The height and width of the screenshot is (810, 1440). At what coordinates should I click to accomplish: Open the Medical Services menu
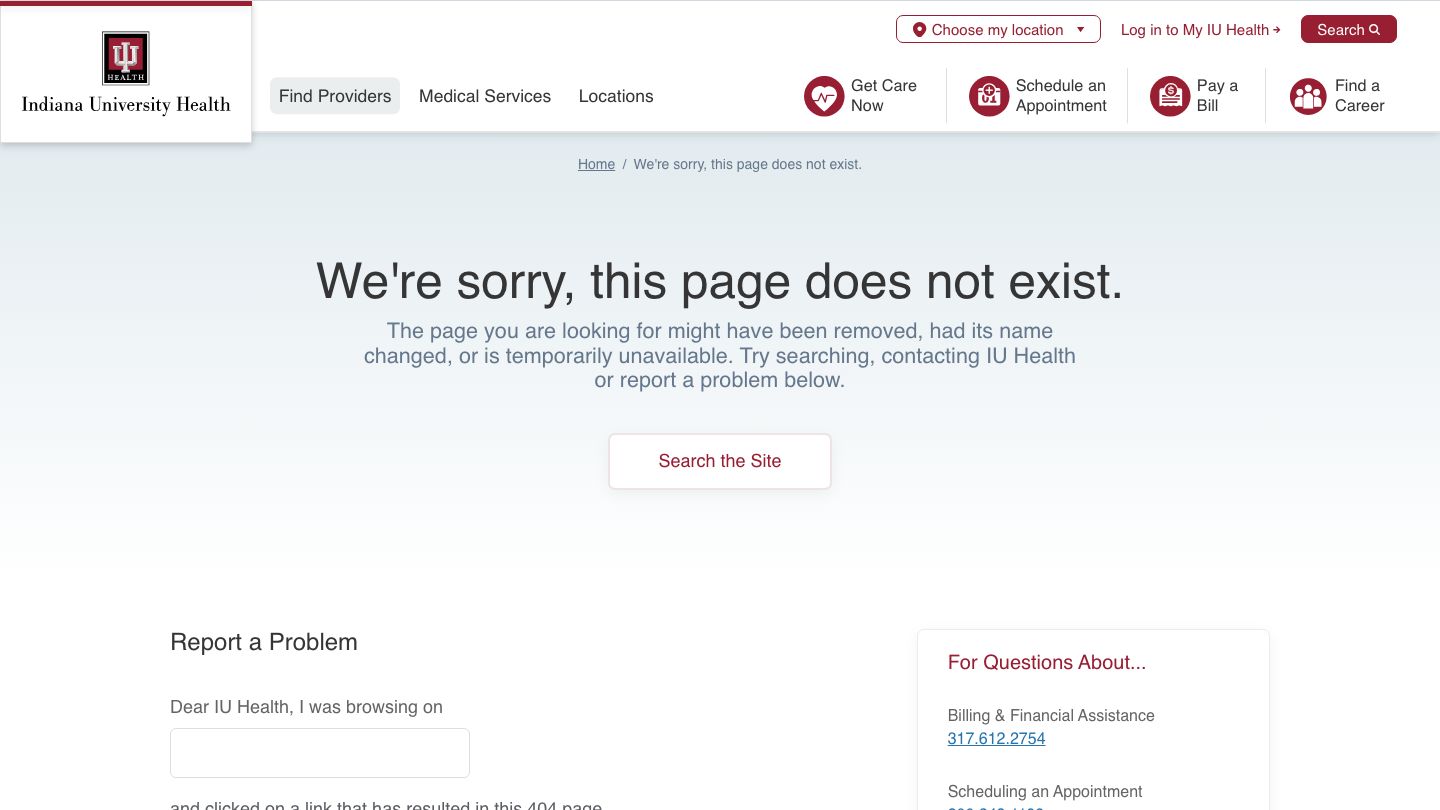485,96
